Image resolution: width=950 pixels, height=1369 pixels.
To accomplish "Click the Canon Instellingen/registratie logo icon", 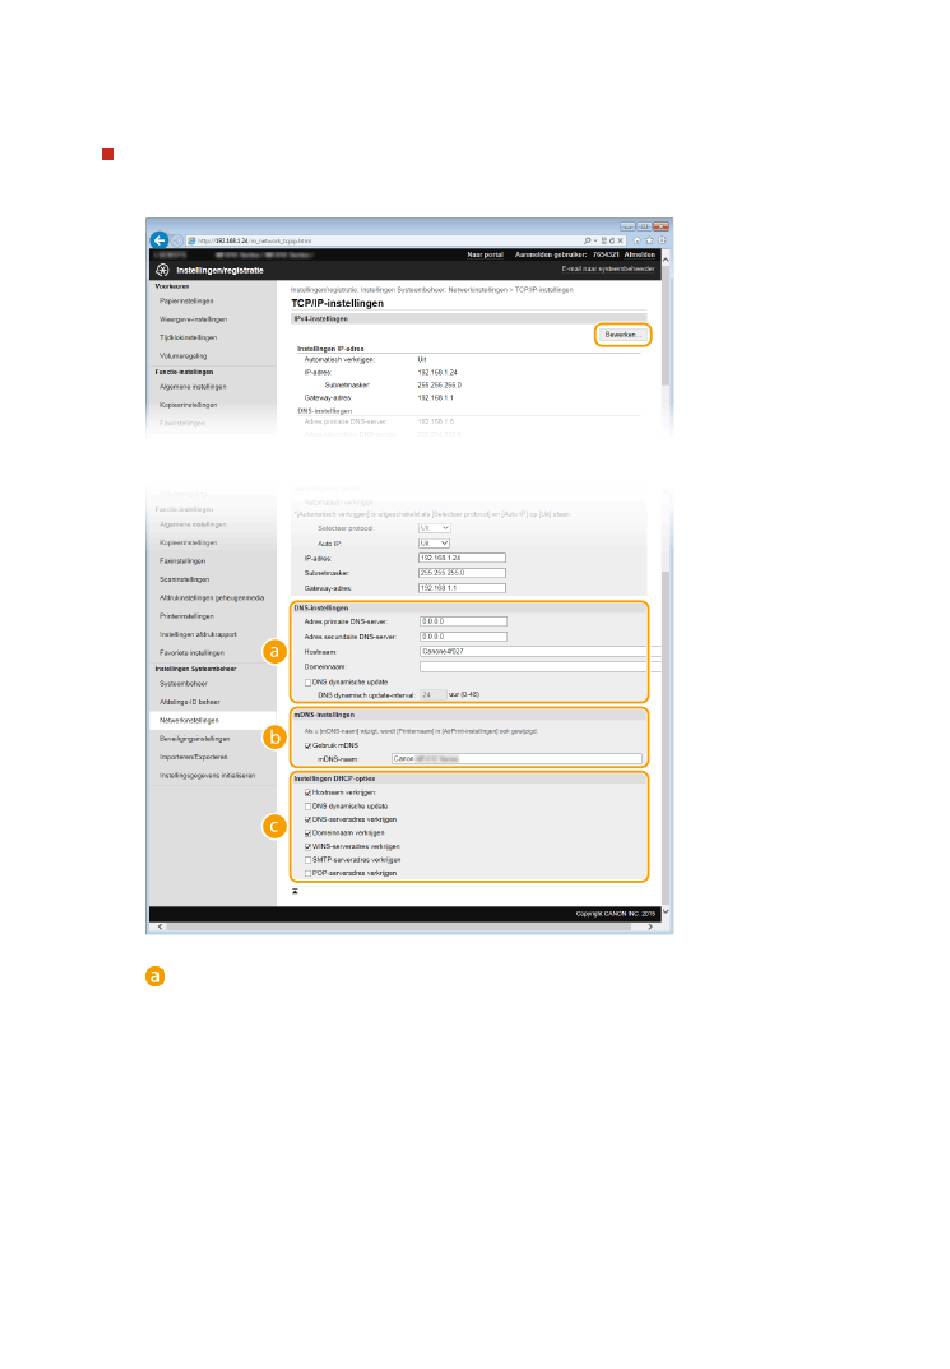I will [163, 270].
